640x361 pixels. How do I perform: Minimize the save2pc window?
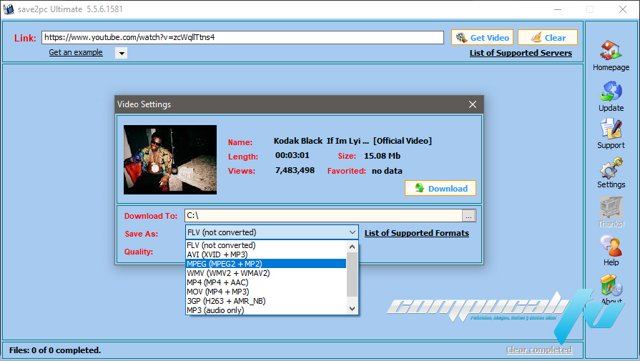pos(558,9)
